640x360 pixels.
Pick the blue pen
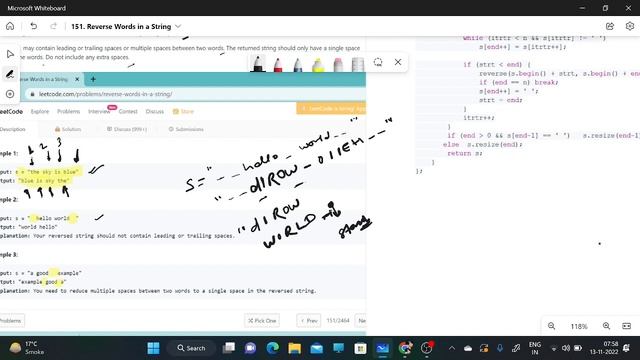click(x=298, y=64)
